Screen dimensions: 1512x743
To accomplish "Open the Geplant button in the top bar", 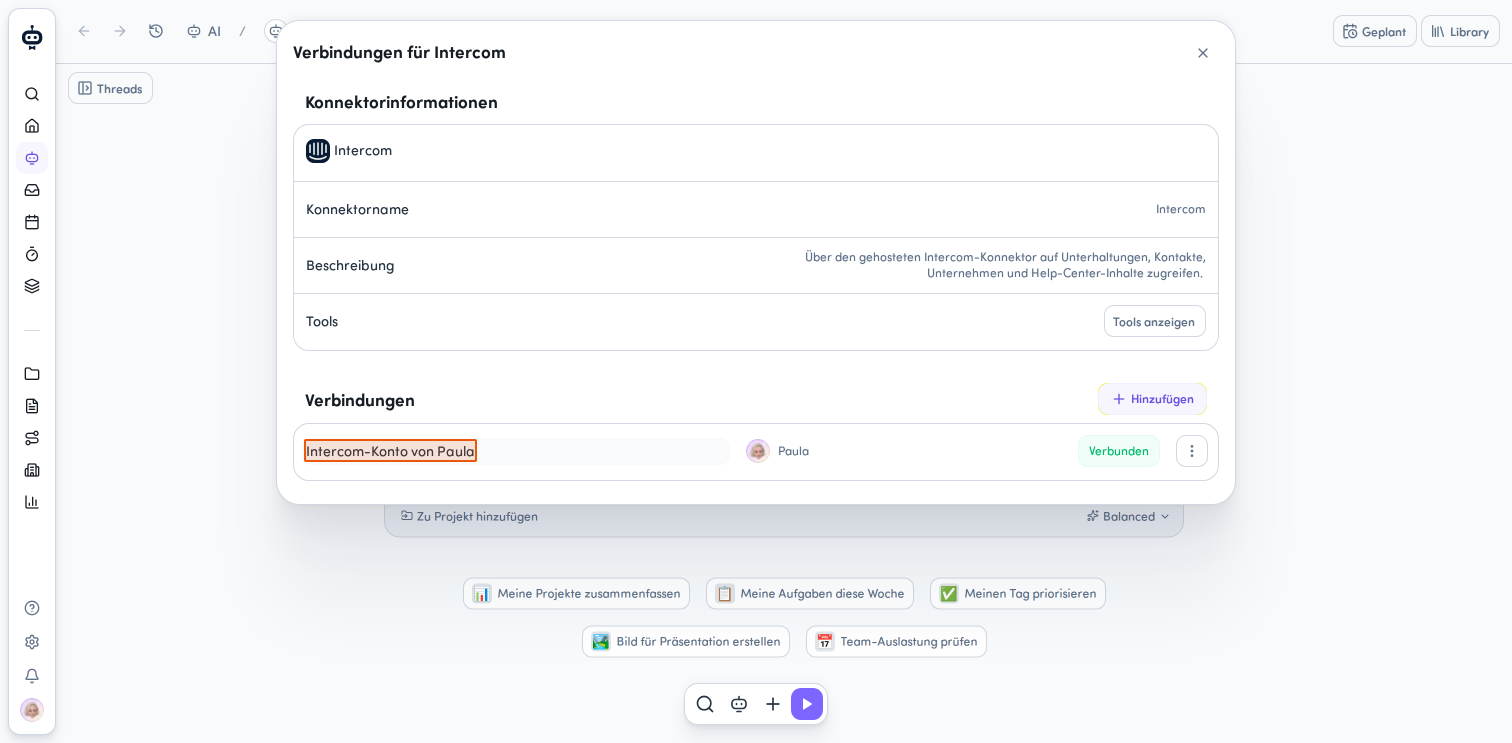I will pyautogui.click(x=1375, y=31).
